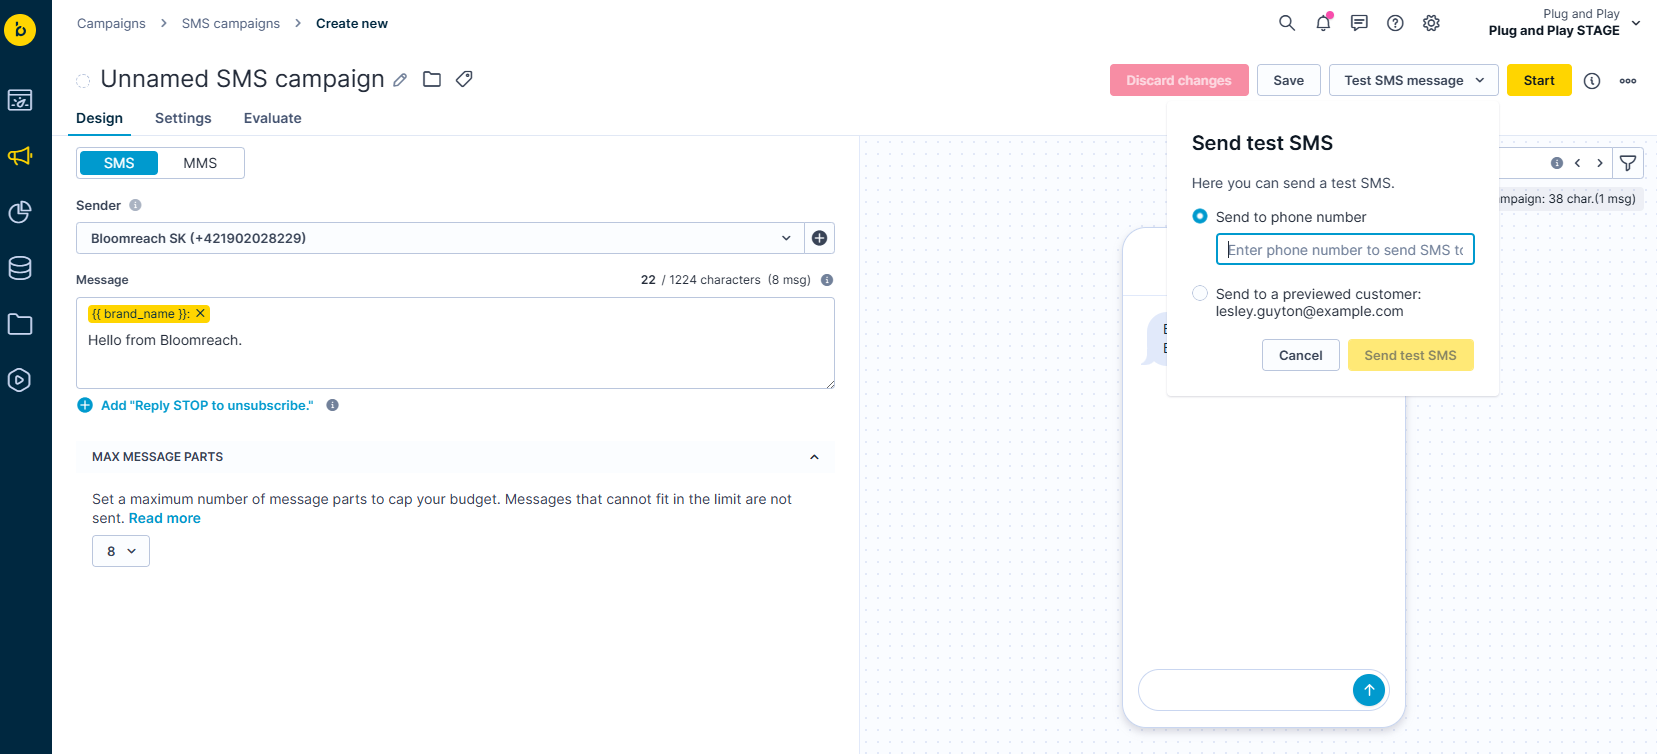1657x754 pixels.
Task: Click the phone number input field
Action: 1345,249
